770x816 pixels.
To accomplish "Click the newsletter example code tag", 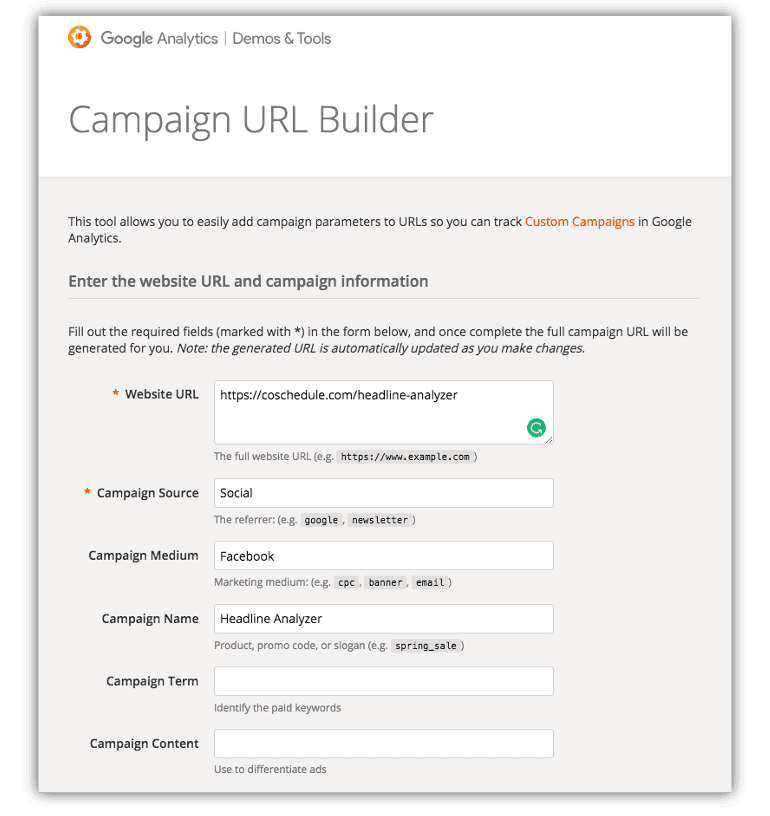I will [380, 520].
